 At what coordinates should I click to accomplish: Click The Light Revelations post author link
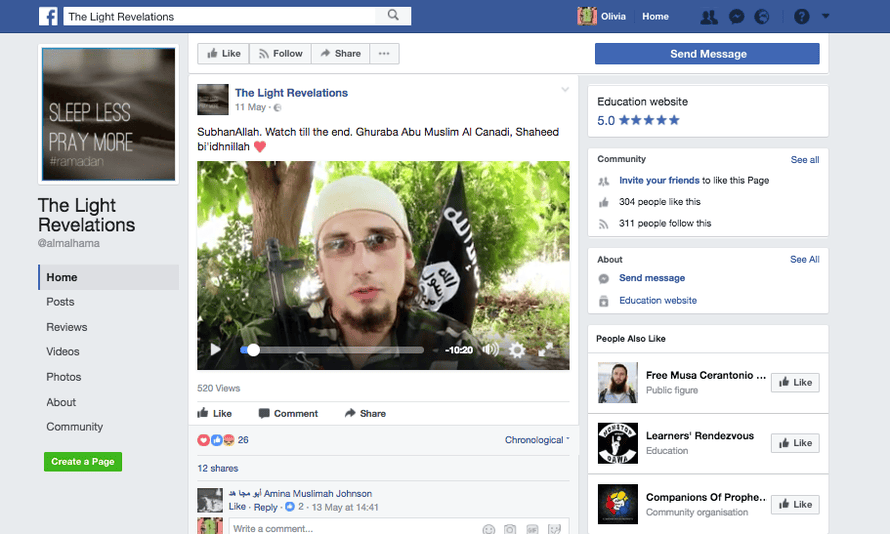click(291, 92)
